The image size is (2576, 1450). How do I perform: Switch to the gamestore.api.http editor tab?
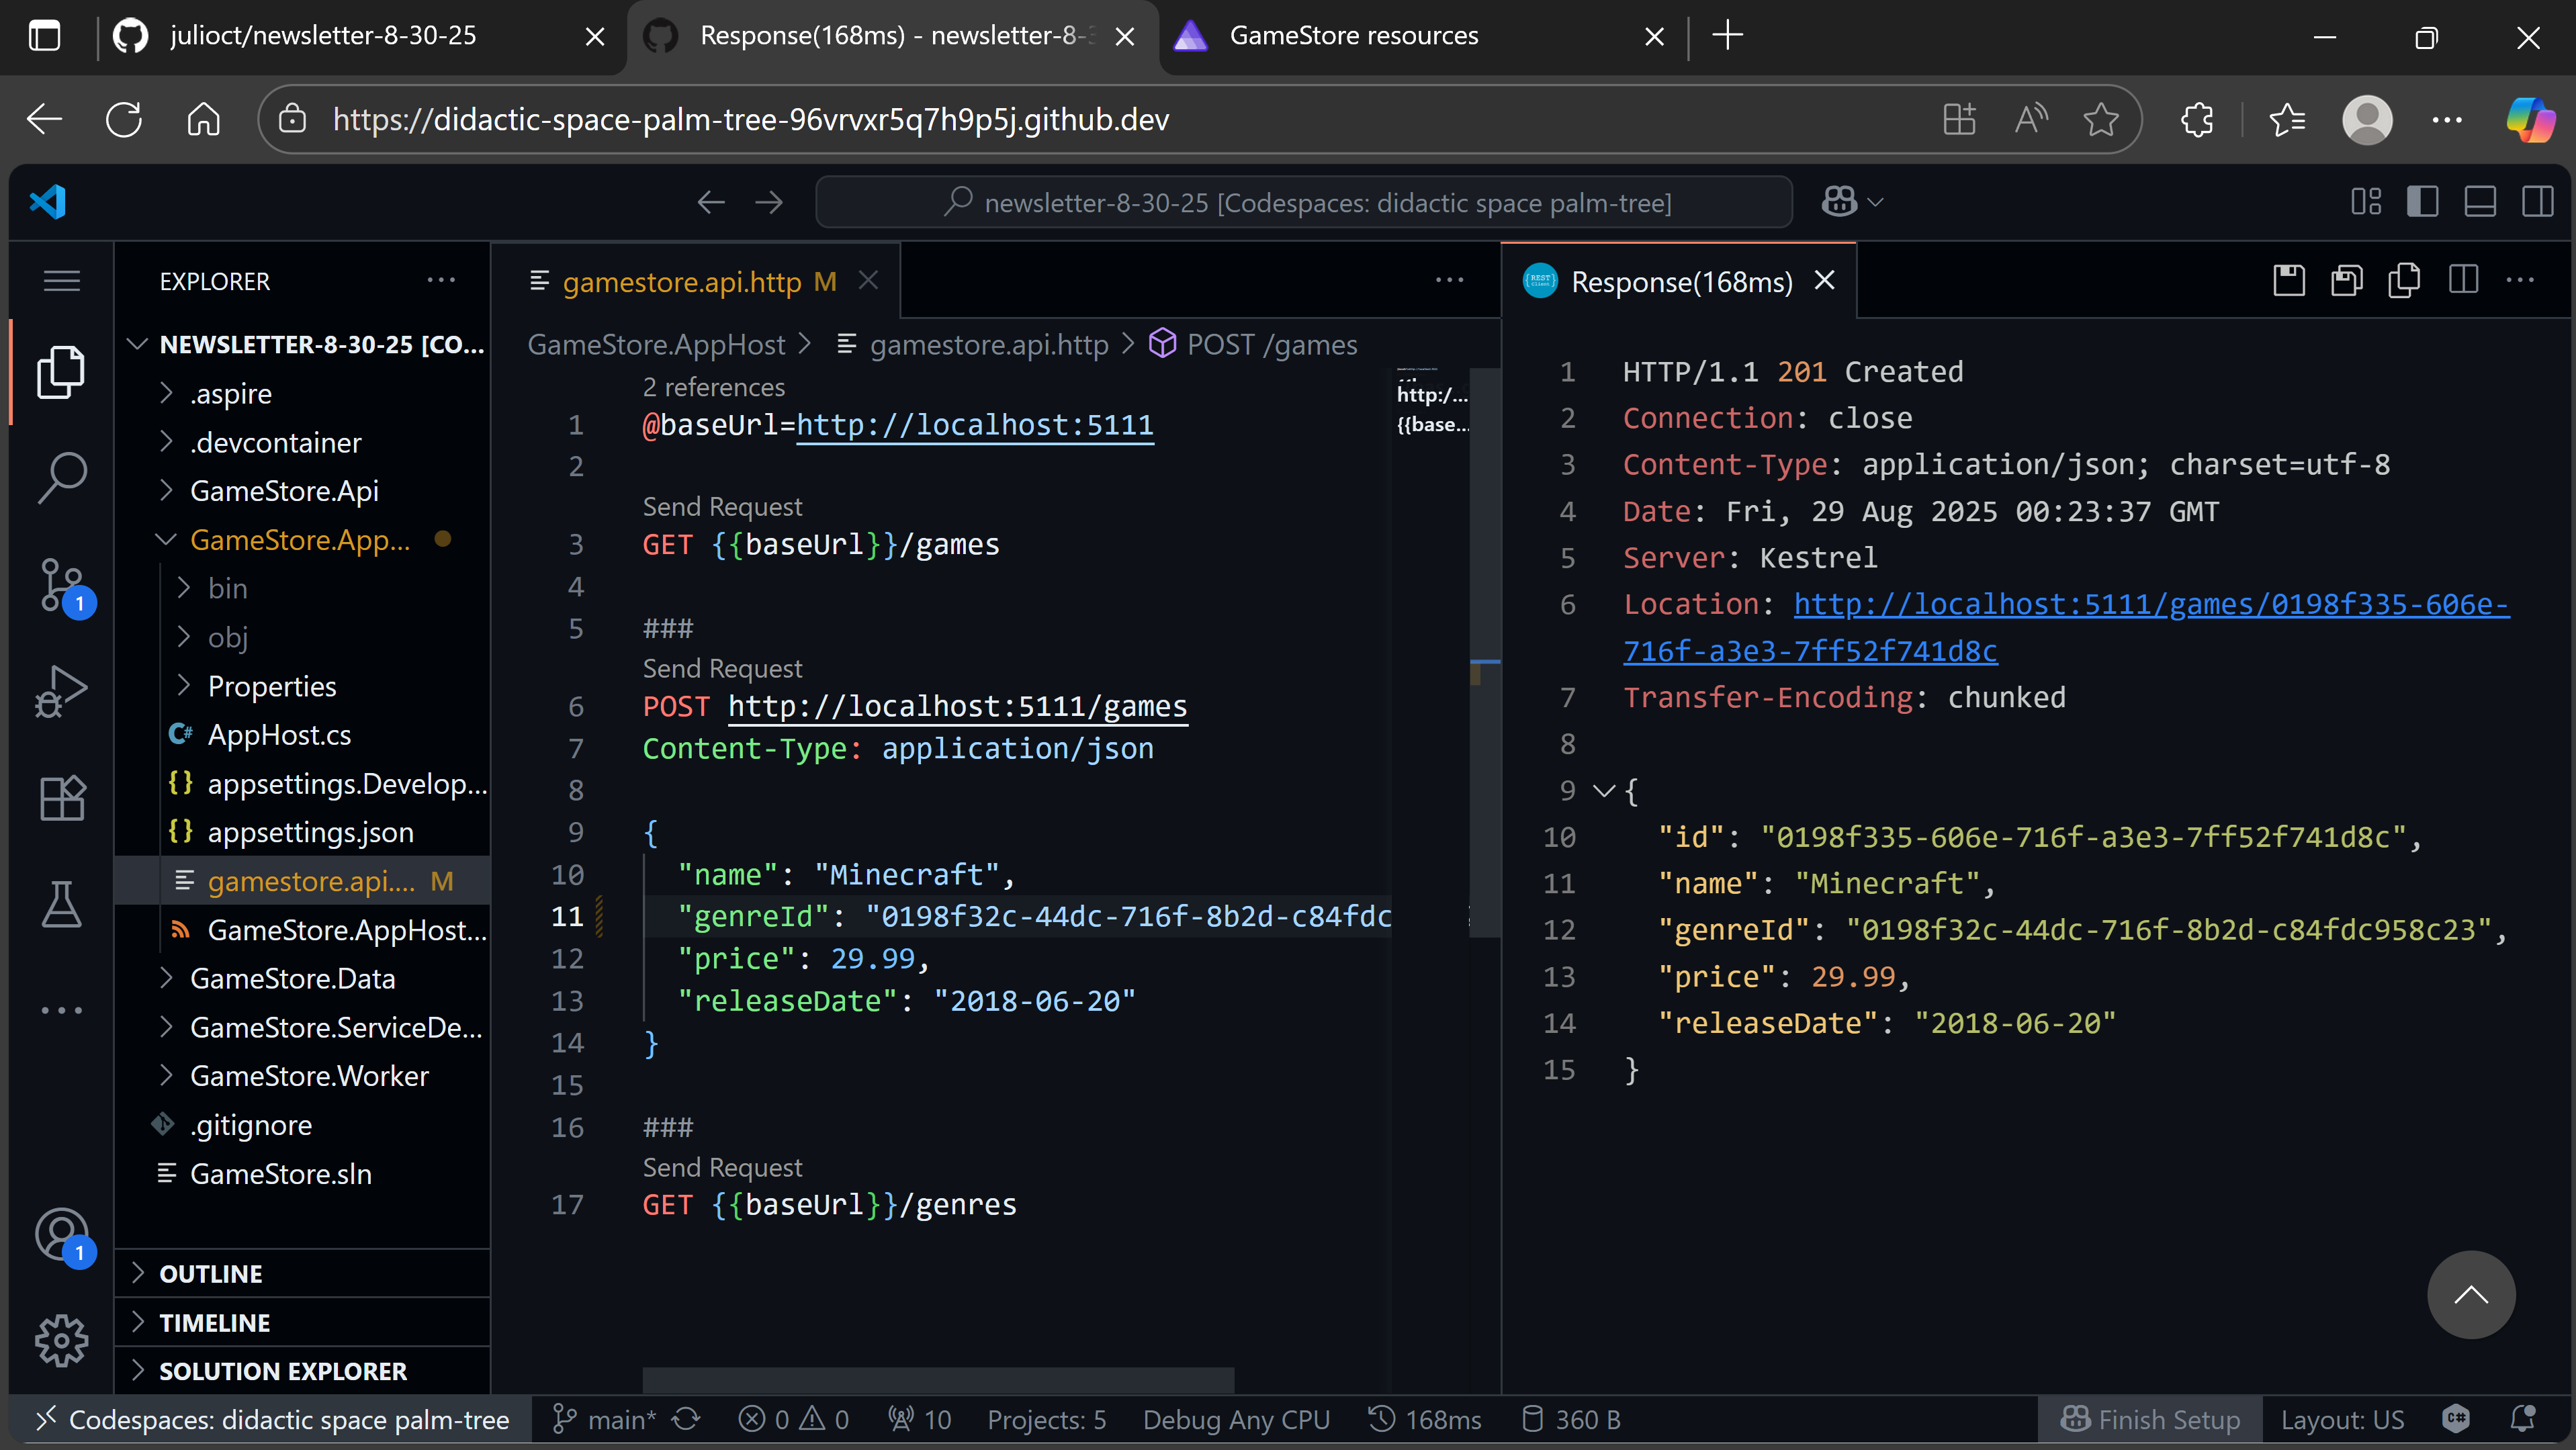(696, 282)
